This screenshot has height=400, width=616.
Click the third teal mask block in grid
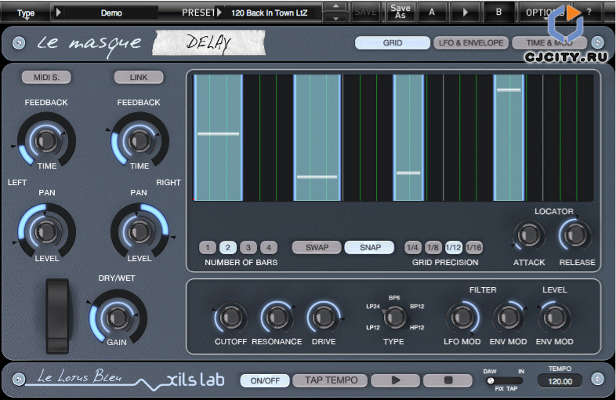(409, 138)
